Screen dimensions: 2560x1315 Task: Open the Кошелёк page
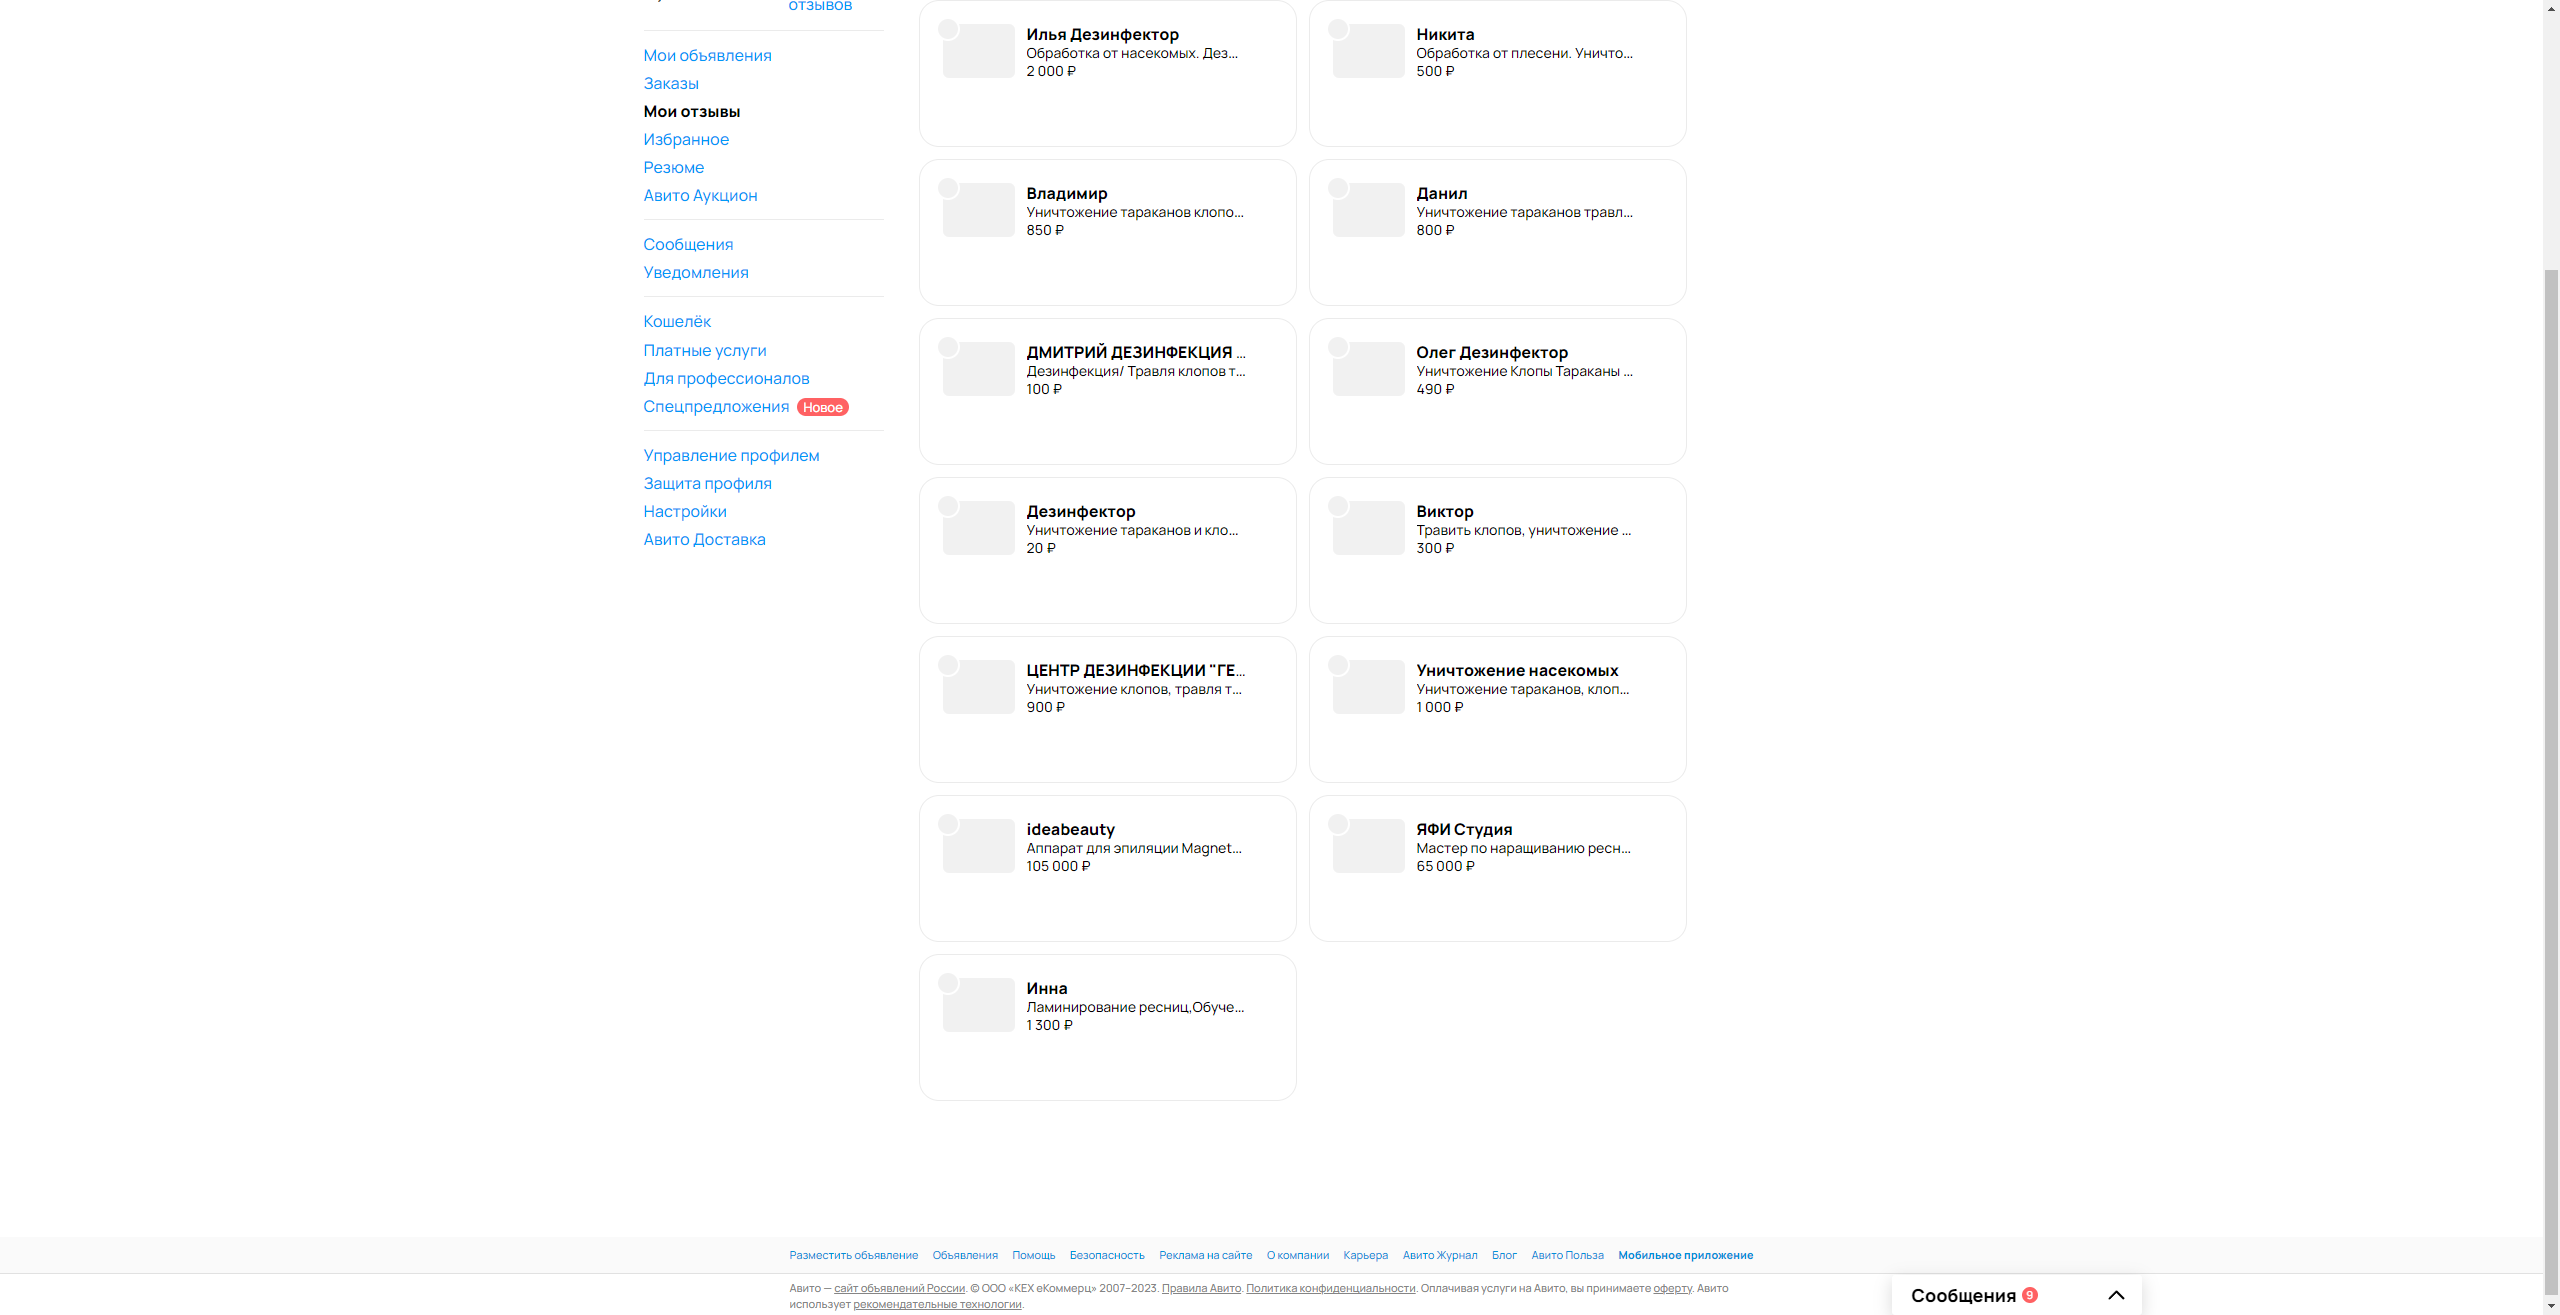click(x=677, y=321)
